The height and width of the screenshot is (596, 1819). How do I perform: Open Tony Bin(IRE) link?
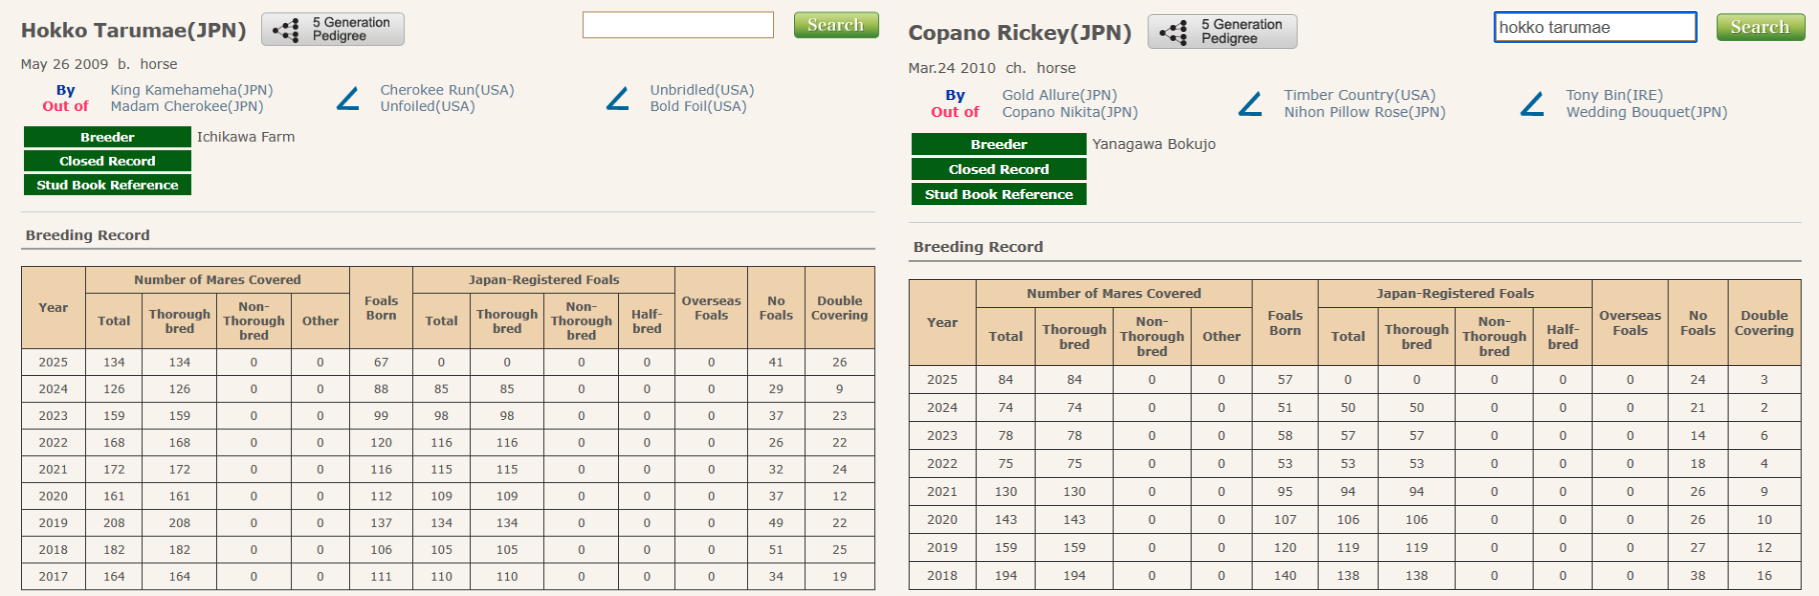click(1614, 95)
